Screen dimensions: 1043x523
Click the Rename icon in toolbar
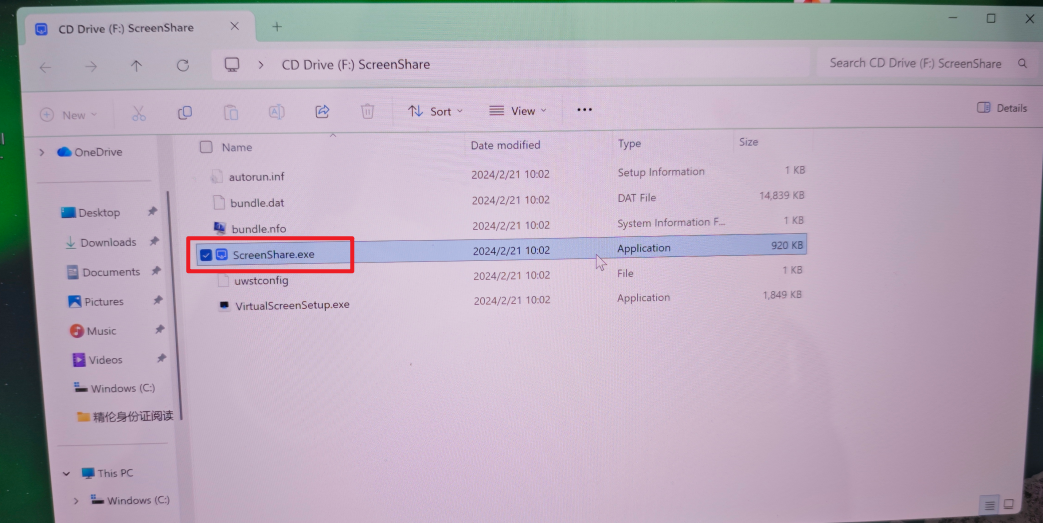point(277,112)
